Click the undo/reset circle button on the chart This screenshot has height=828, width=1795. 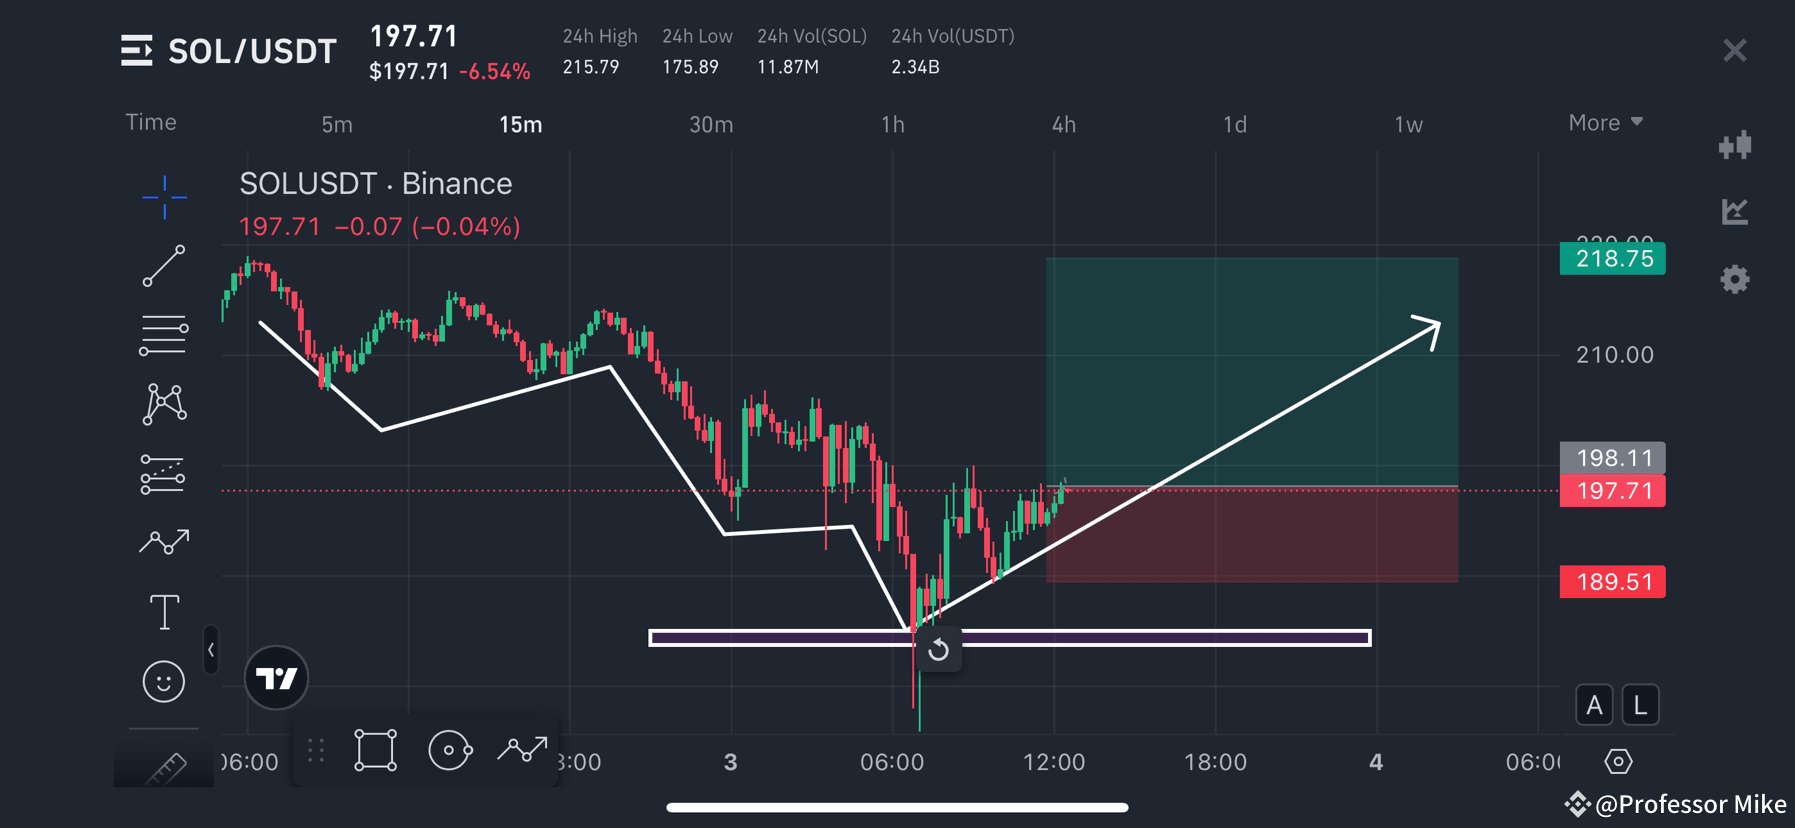point(938,650)
